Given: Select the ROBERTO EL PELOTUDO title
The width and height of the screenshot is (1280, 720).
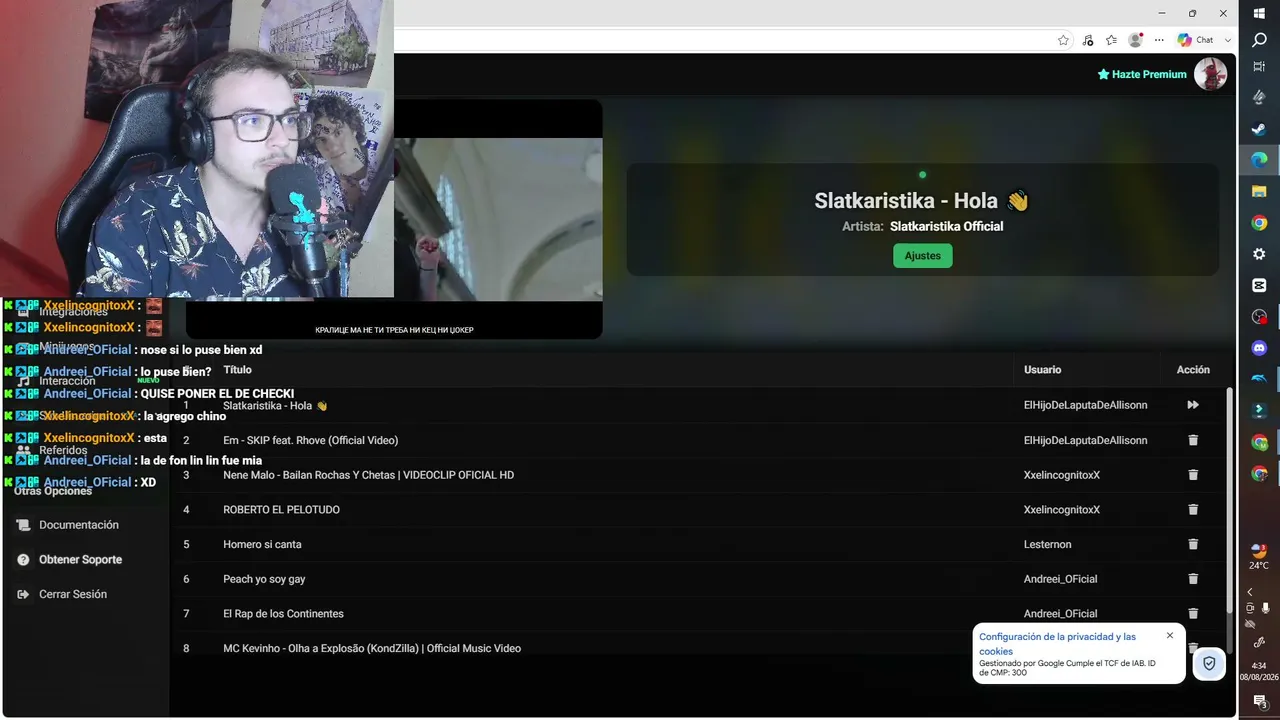Looking at the screenshot, I should pyautogui.click(x=281, y=510).
